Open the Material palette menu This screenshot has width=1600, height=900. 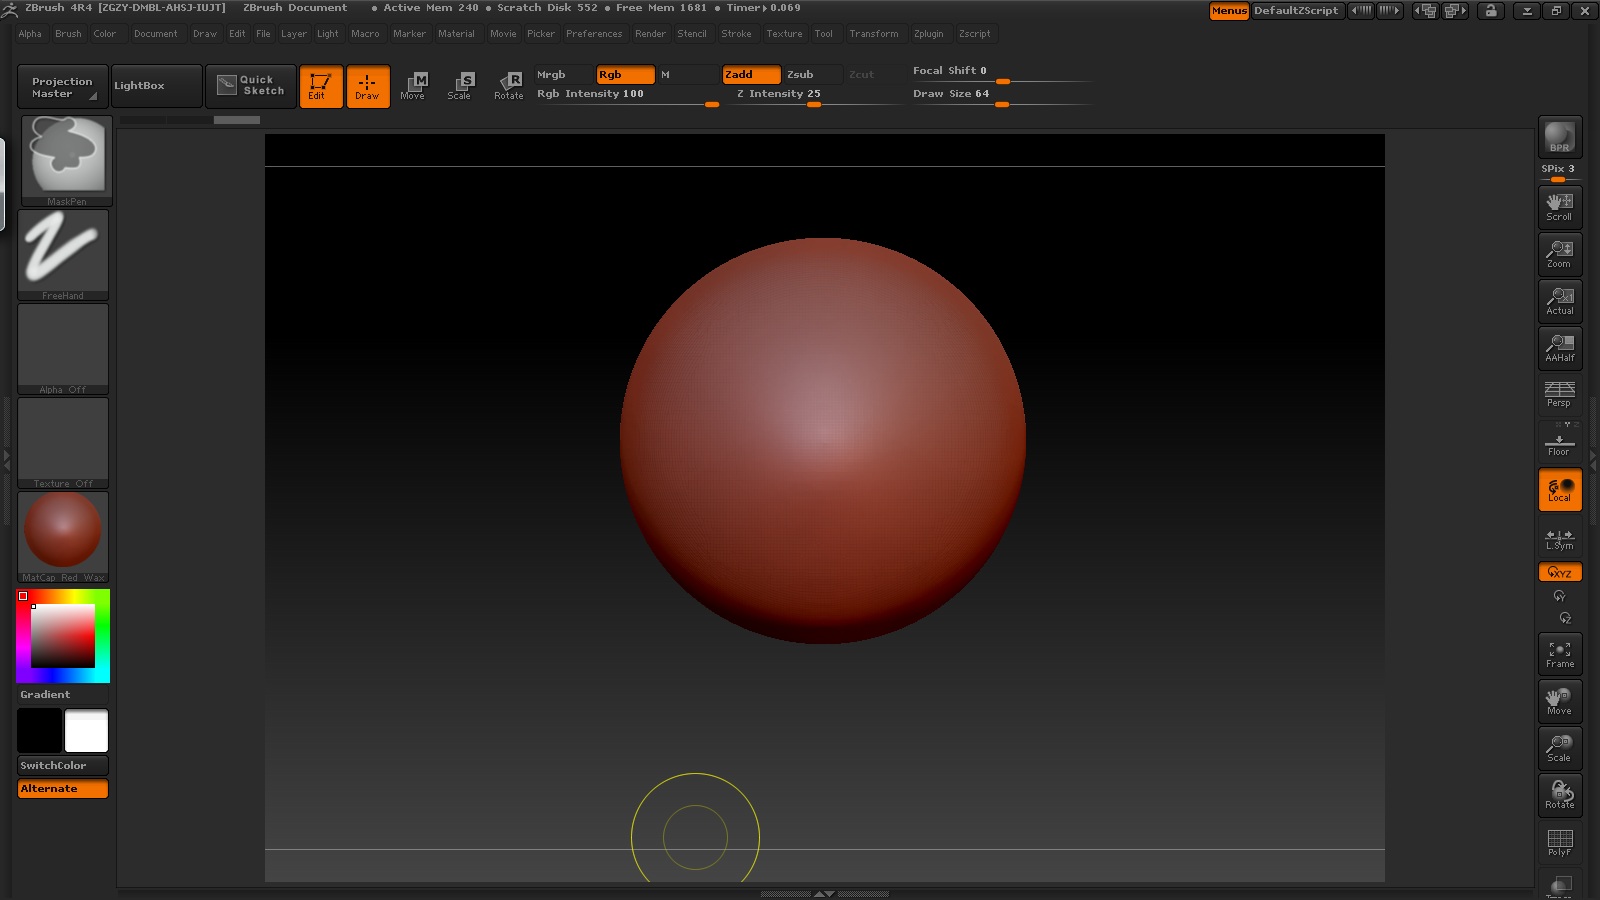[x=457, y=34]
